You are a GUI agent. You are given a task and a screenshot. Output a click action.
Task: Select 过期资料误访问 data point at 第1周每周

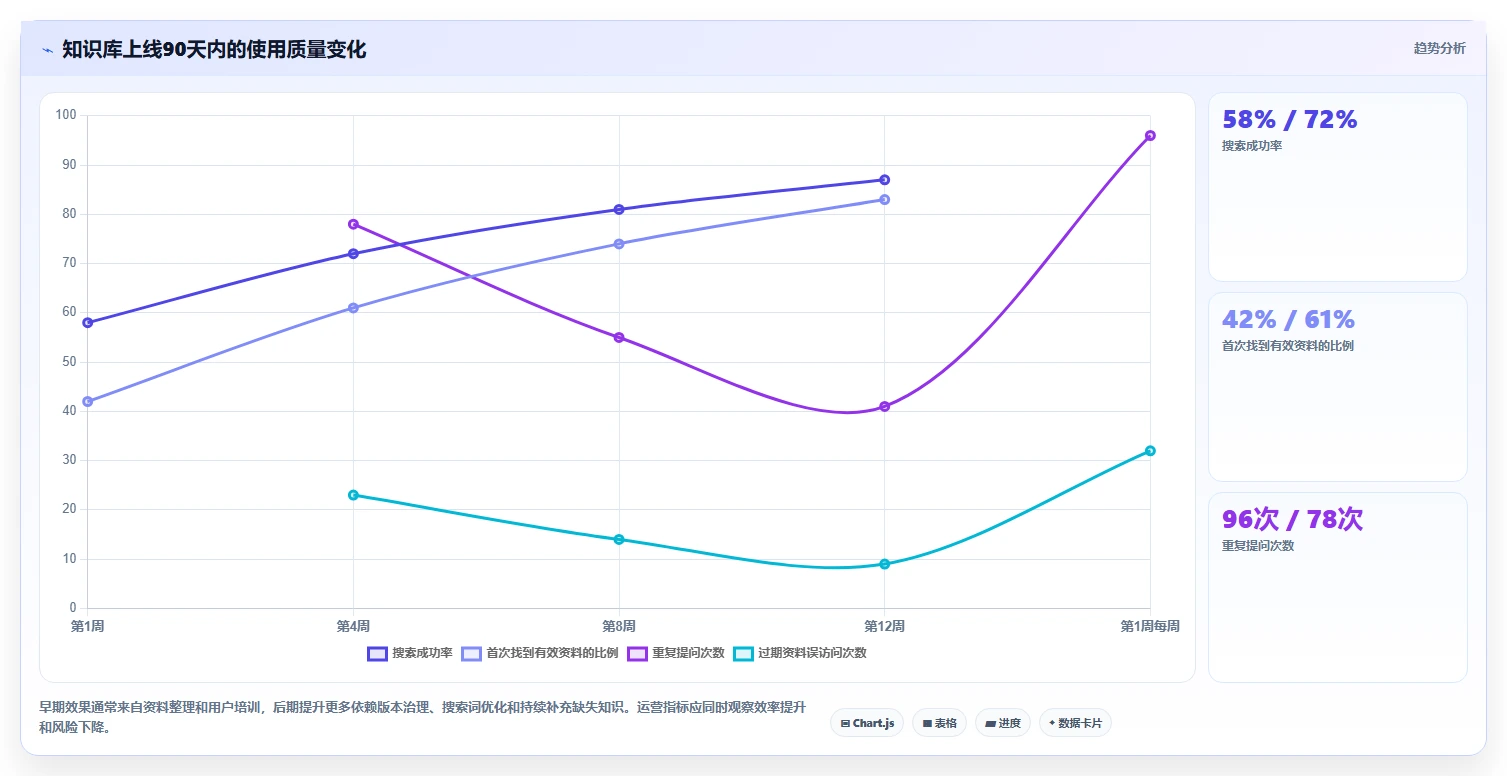click(x=1150, y=451)
